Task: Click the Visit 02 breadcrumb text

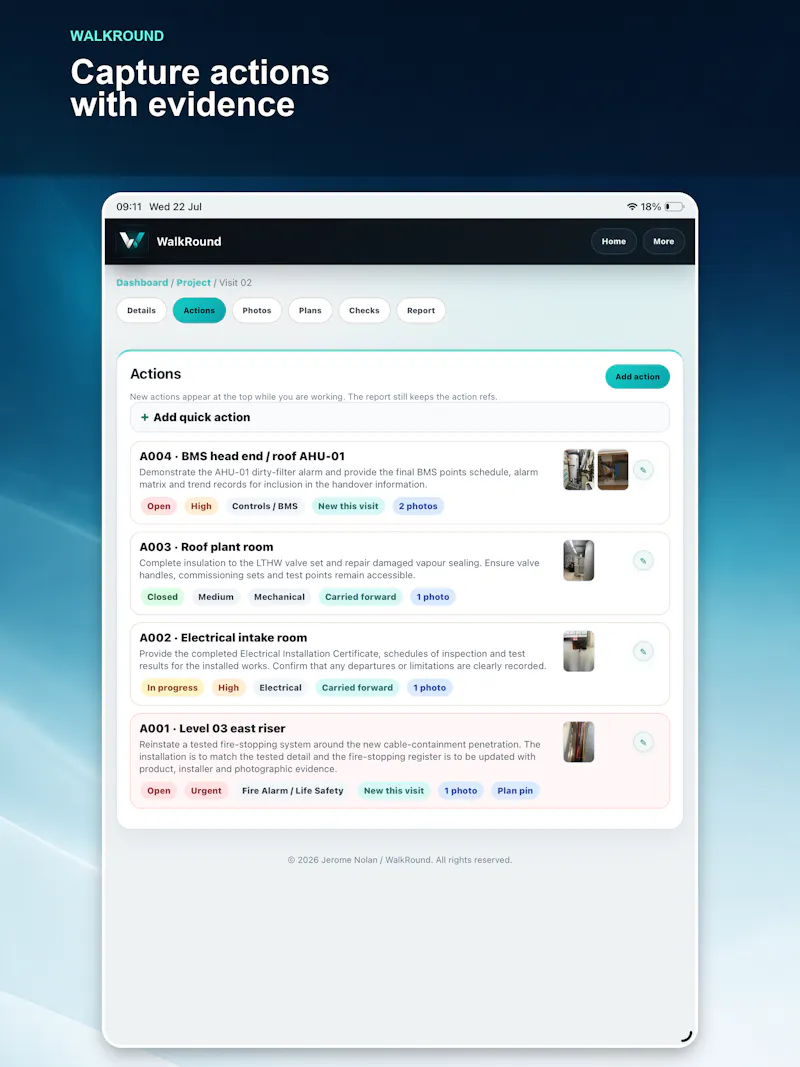Action: coord(235,282)
